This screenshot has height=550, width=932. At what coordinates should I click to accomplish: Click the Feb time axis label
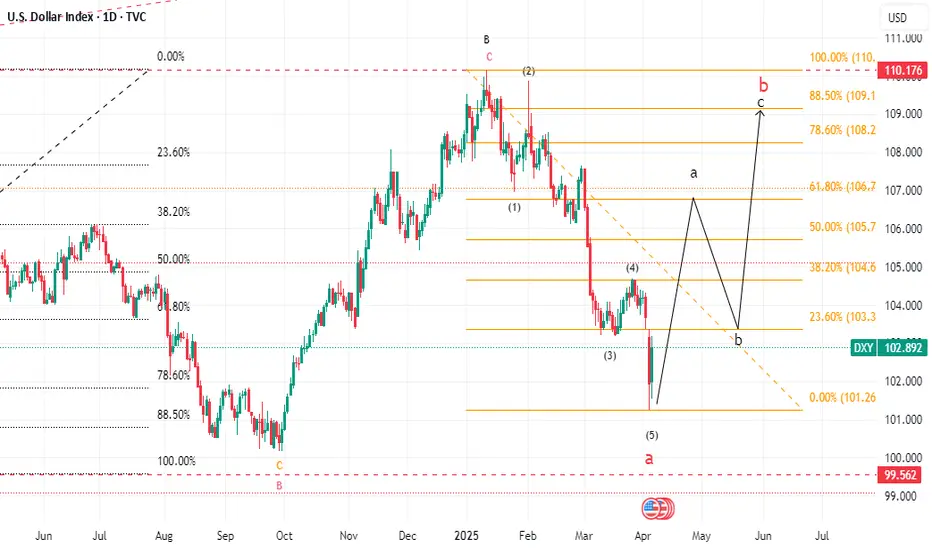click(528, 536)
